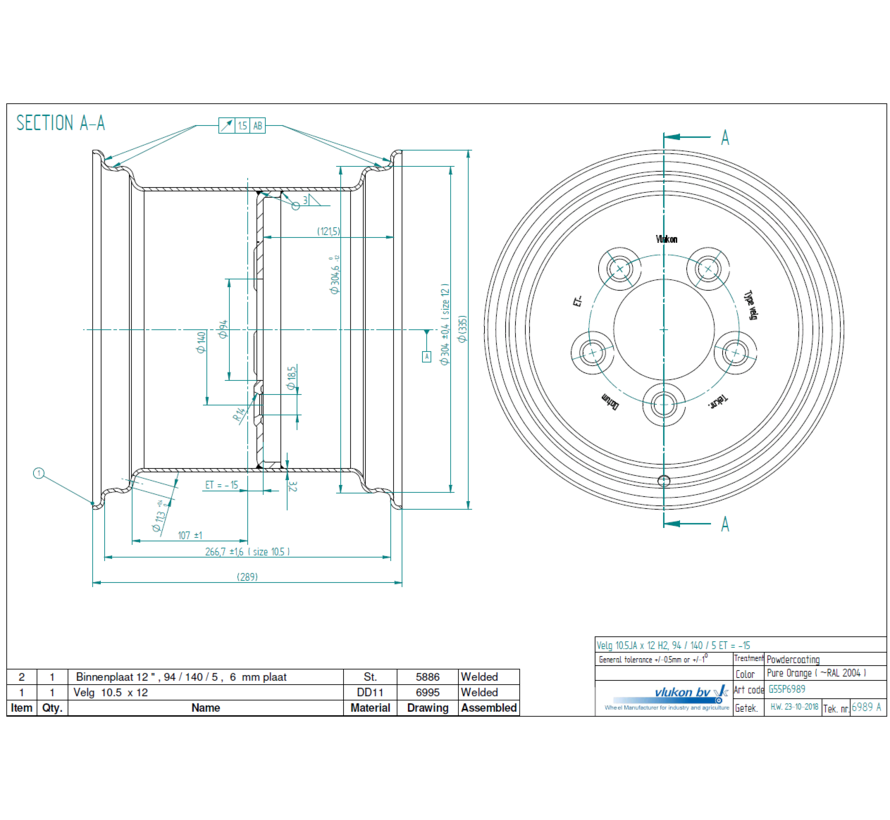890x820 pixels.
Task: Select the Drawing column header
Action: pyautogui.click(x=427, y=708)
